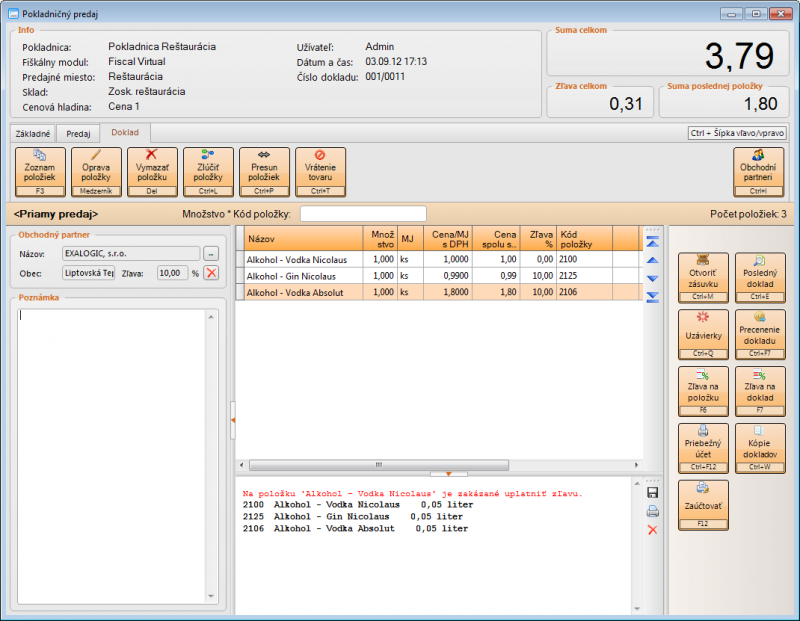The width and height of the screenshot is (800, 621).
Task: Remove partner discount with red X
Action: coord(211,273)
